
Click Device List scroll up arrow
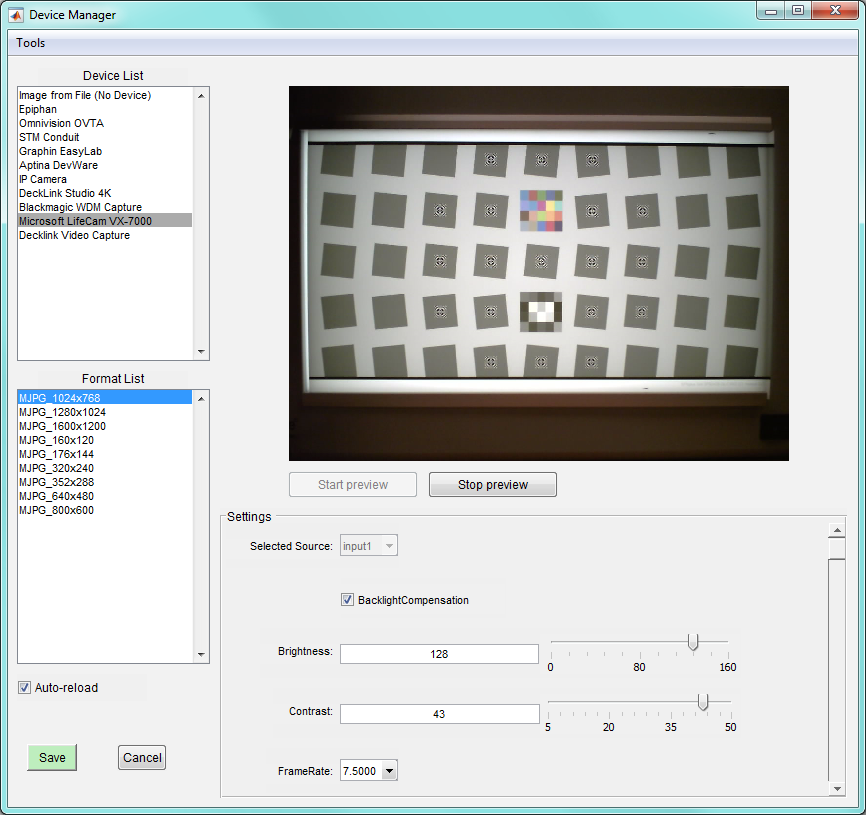201,96
